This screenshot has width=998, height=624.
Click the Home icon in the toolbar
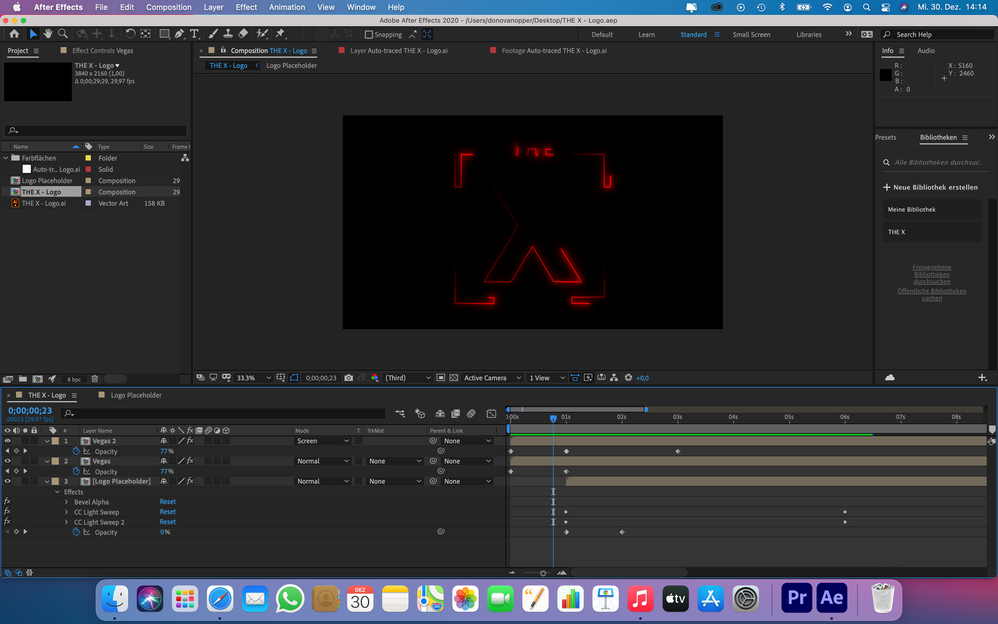pyautogui.click(x=14, y=34)
